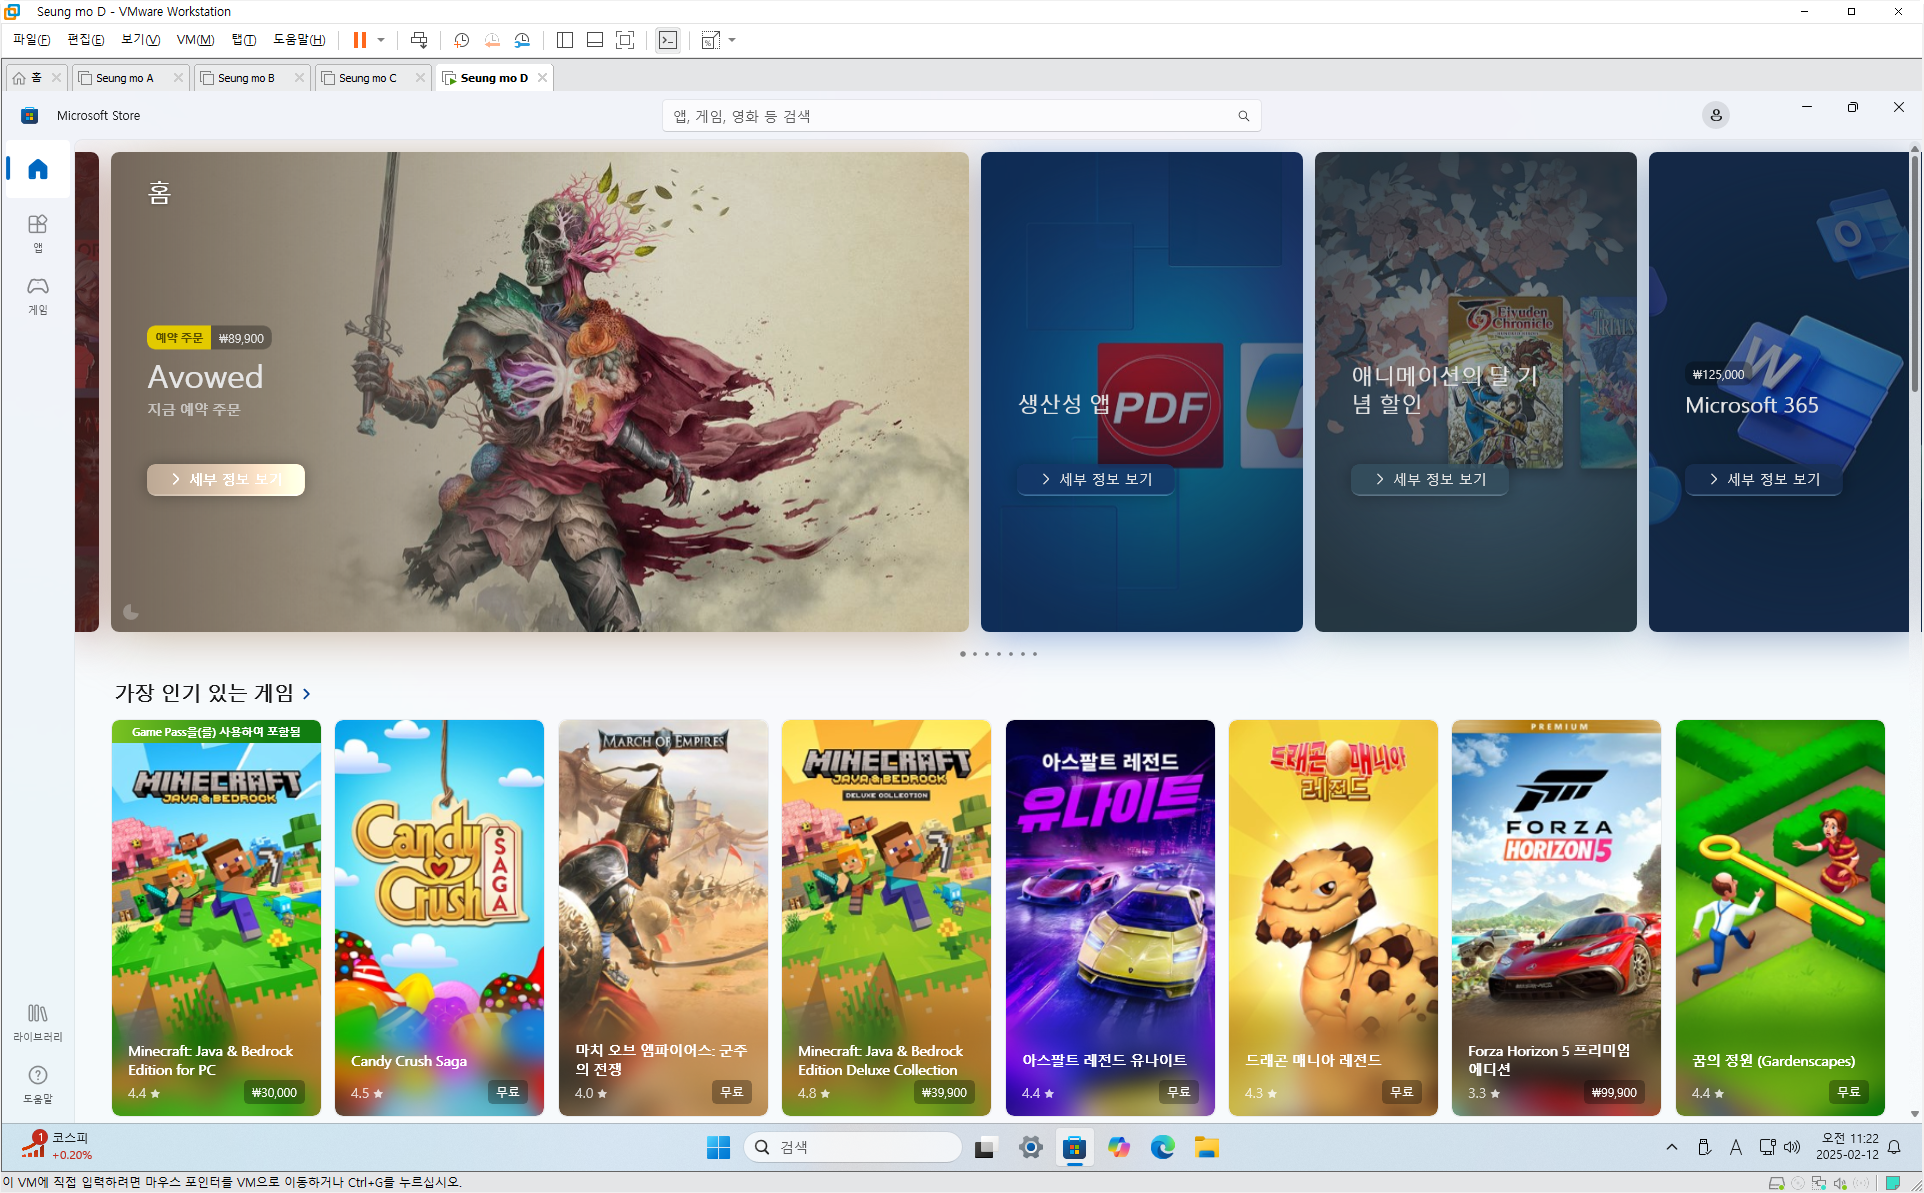Click Avowed details button
Screen dimensions: 1924x1193
[226, 479]
